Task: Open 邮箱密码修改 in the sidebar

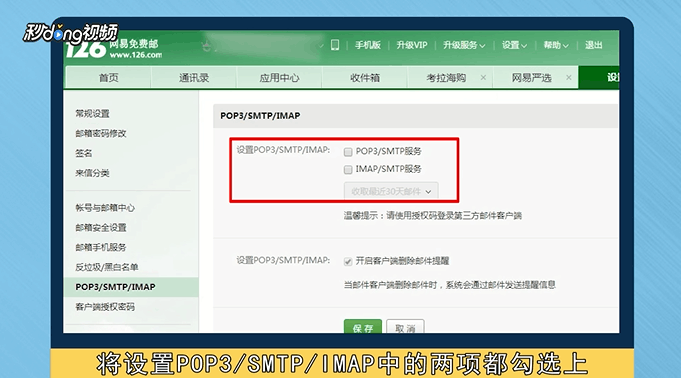Action: click(101, 133)
